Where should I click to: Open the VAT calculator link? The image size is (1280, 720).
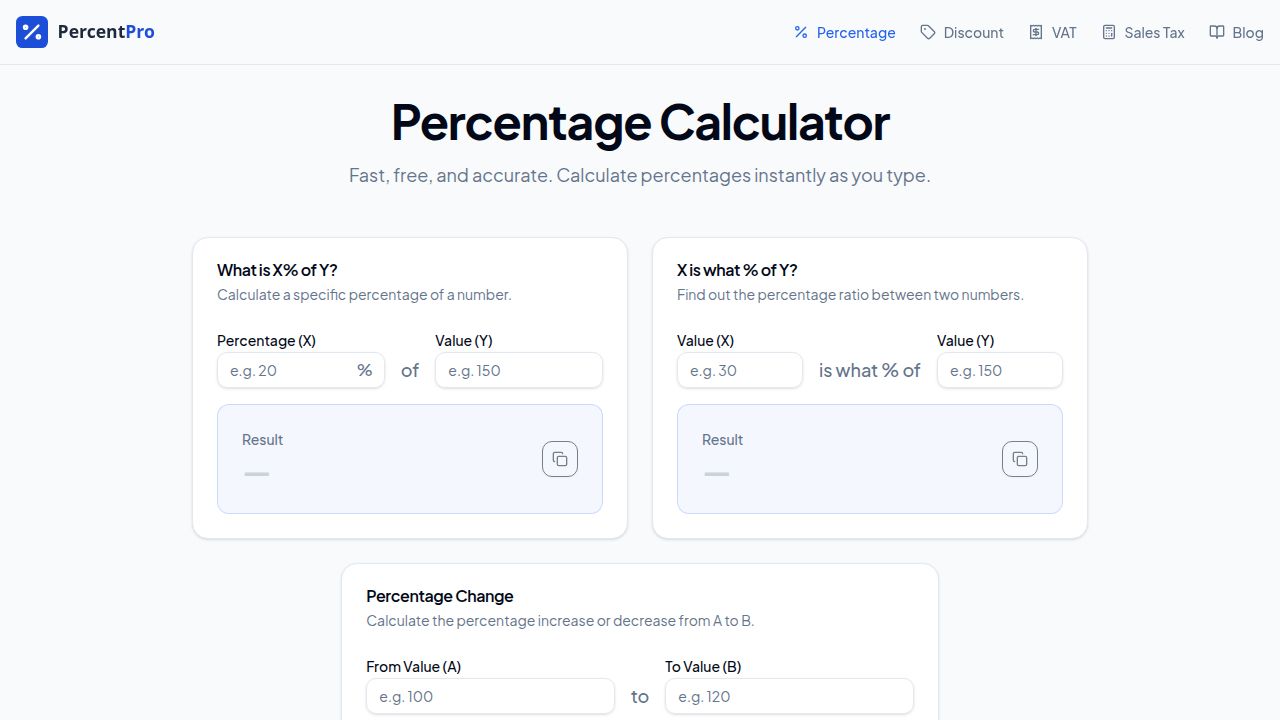[x=1052, y=32]
